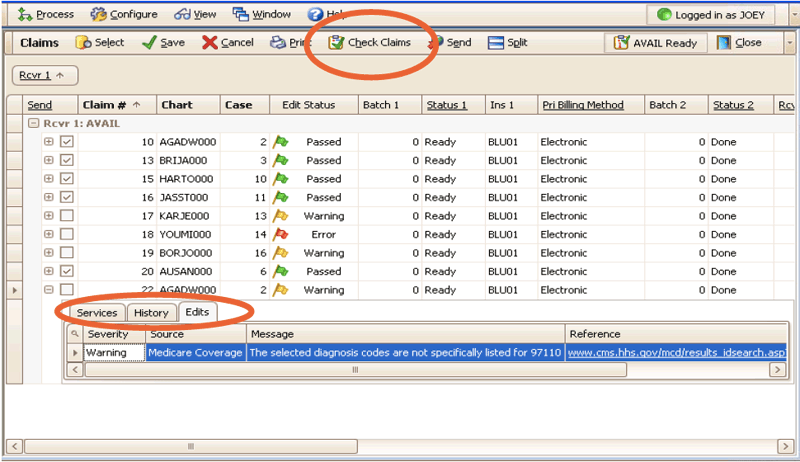This screenshot has width=800, height=462.
Task: Expand claim 16 JASST000 row
Action: [x=48, y=197]
